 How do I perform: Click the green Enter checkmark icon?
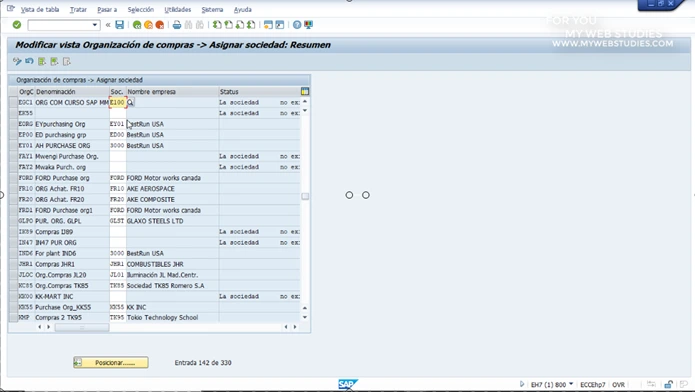point(17,25)
